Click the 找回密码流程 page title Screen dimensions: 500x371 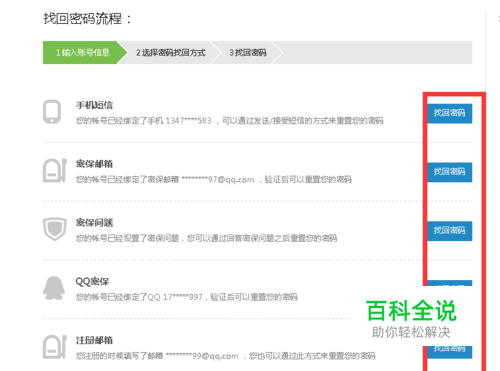click(x=87, y=18)
